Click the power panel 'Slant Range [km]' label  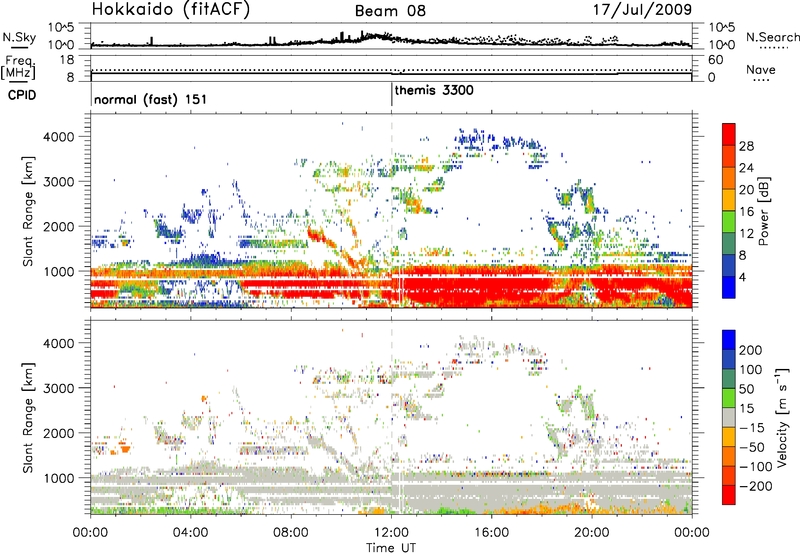[28, 211]
